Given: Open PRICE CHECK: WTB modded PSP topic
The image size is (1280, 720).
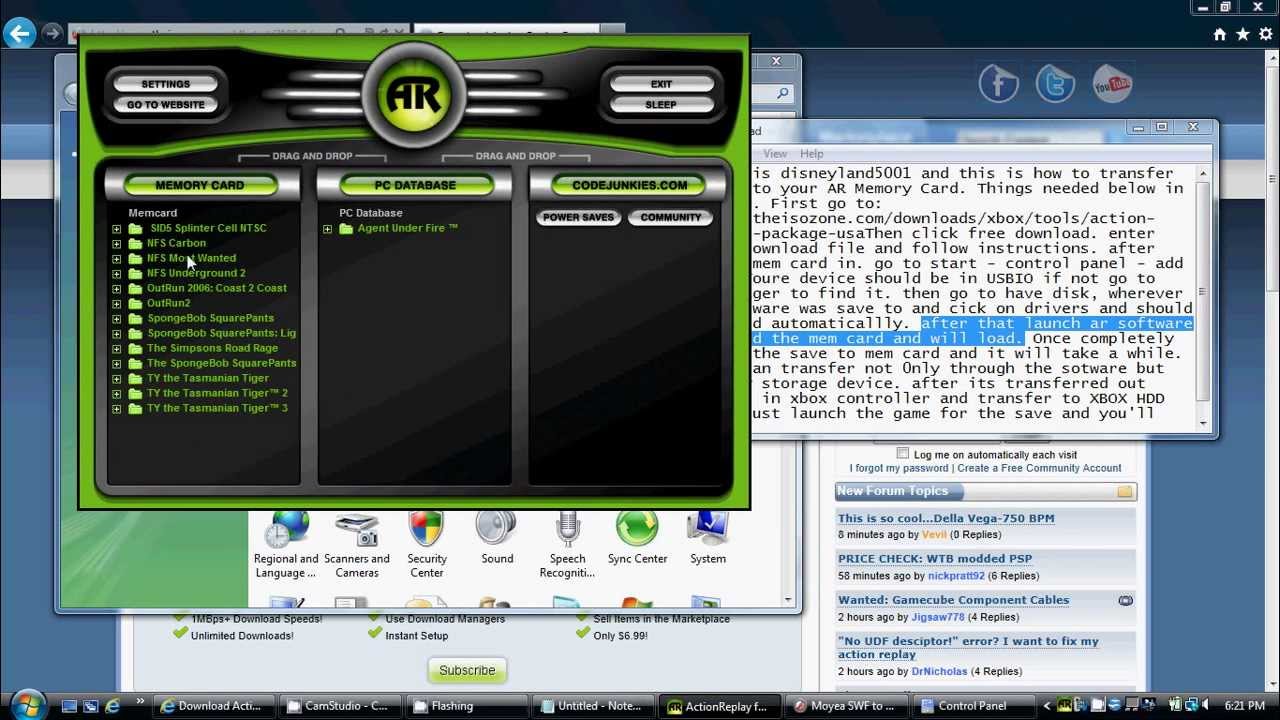Looking at the screenshot, I should [935, 559].
